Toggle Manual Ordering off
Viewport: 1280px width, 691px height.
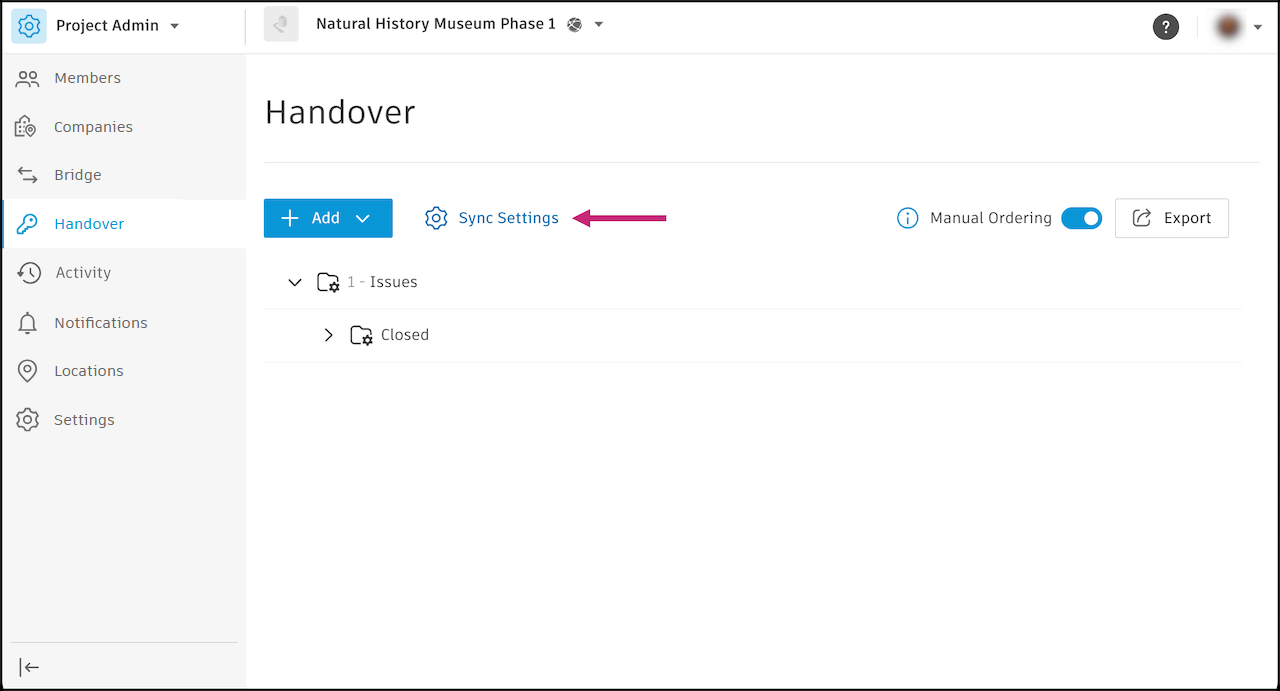(1081, 217)
